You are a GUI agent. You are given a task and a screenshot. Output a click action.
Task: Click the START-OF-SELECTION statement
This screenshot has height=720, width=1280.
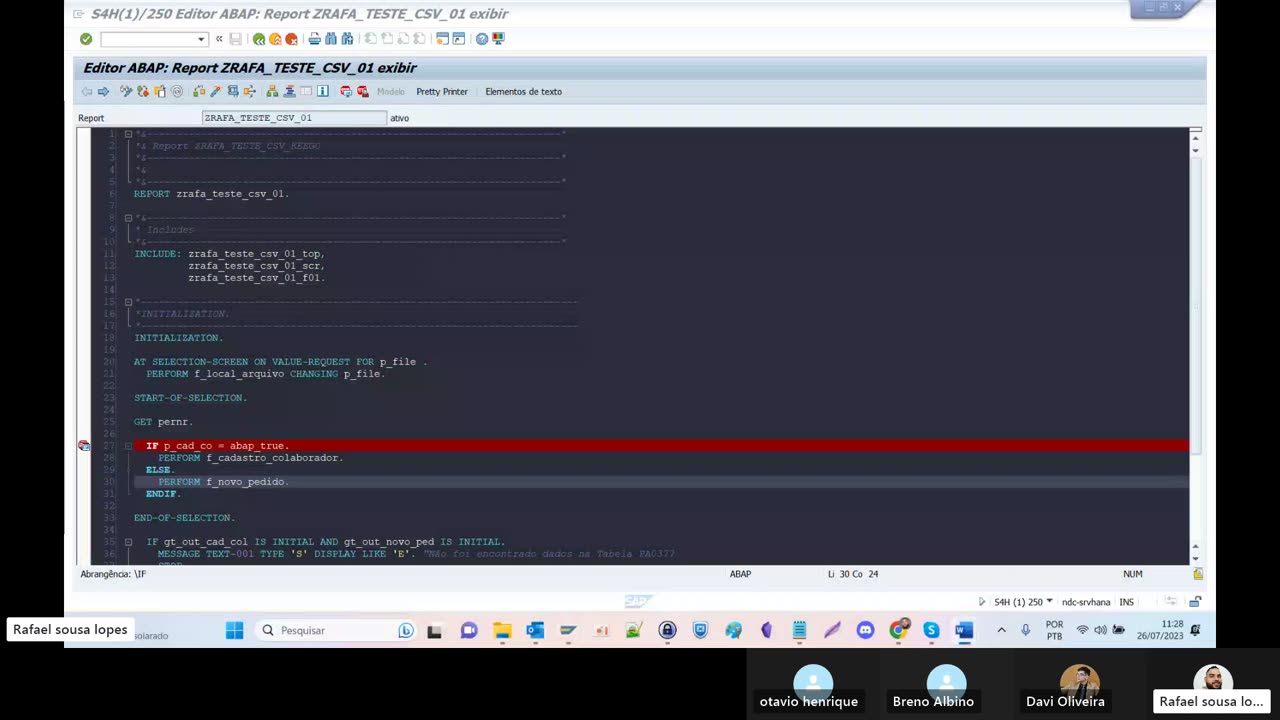(190, 398)
